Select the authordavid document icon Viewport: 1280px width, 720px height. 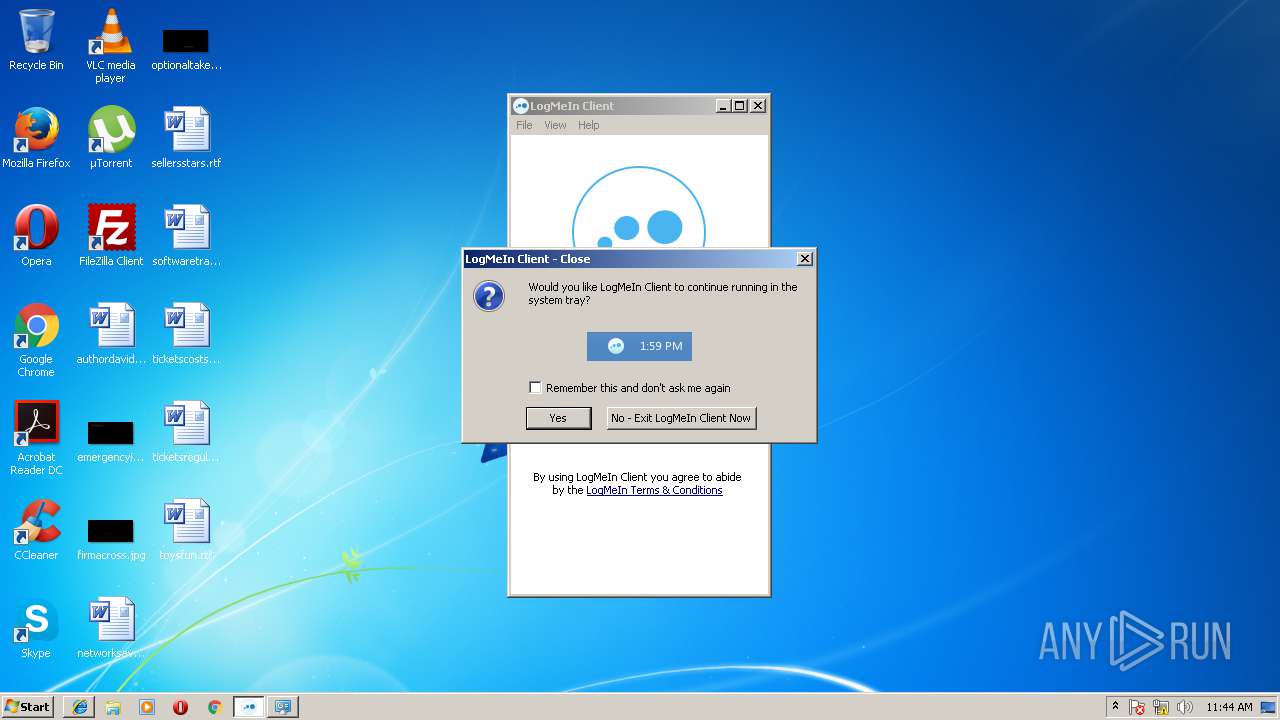pos(110,334)
